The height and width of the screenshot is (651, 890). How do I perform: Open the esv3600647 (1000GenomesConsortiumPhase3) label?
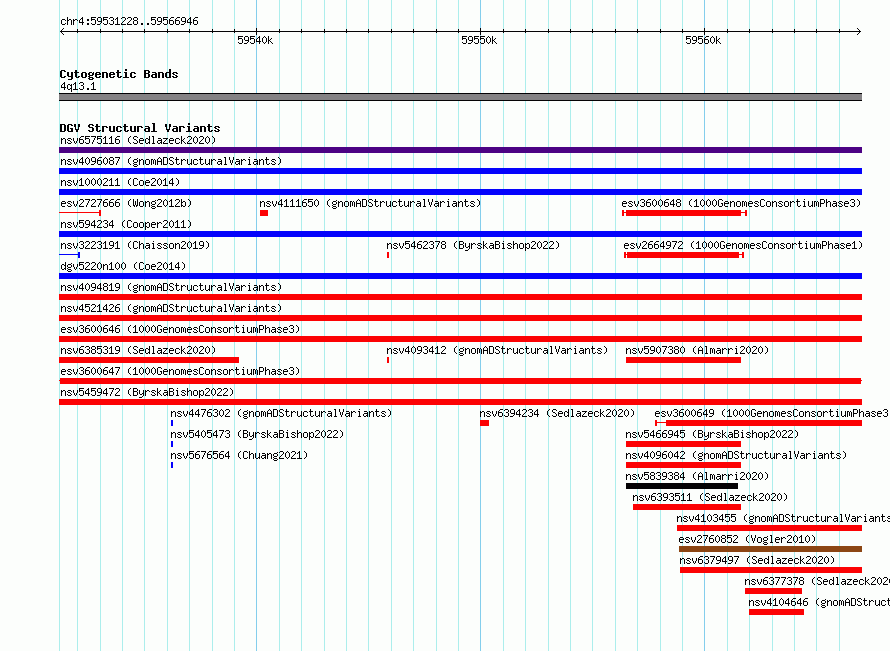coord(180,371)
